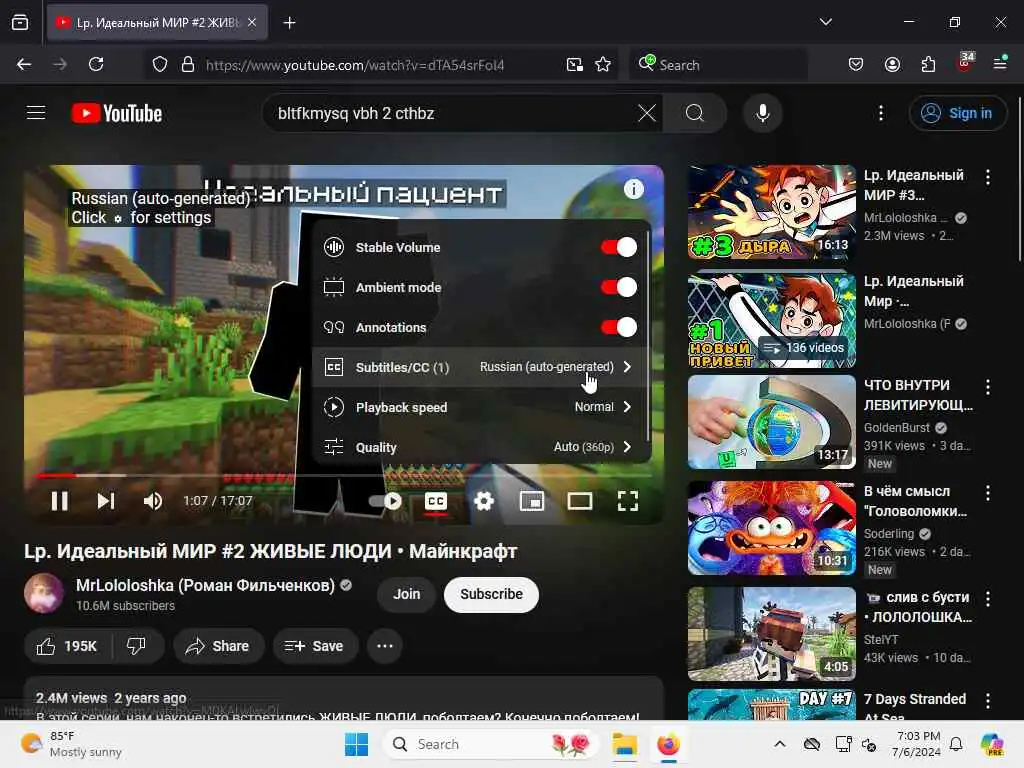Open options for ЧТО ВНУТРИ video
The width and height of the screenshot is (1024, 768).
click(987, 387)
